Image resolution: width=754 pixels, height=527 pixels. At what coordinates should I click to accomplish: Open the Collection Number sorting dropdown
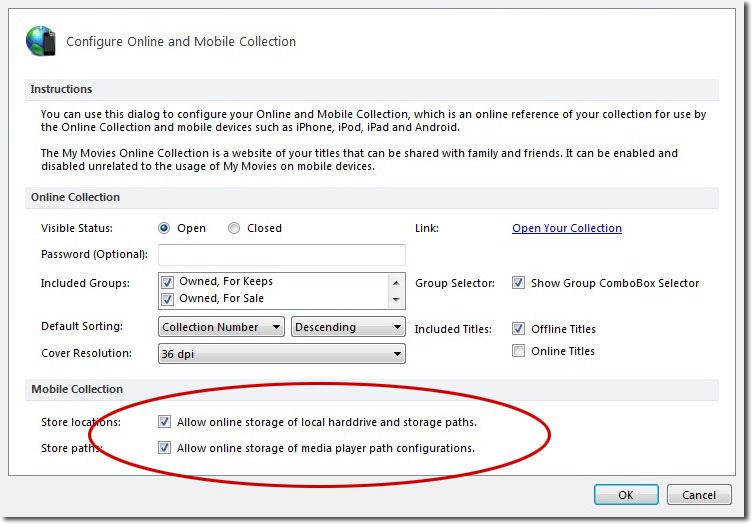[x=222, y=327]
